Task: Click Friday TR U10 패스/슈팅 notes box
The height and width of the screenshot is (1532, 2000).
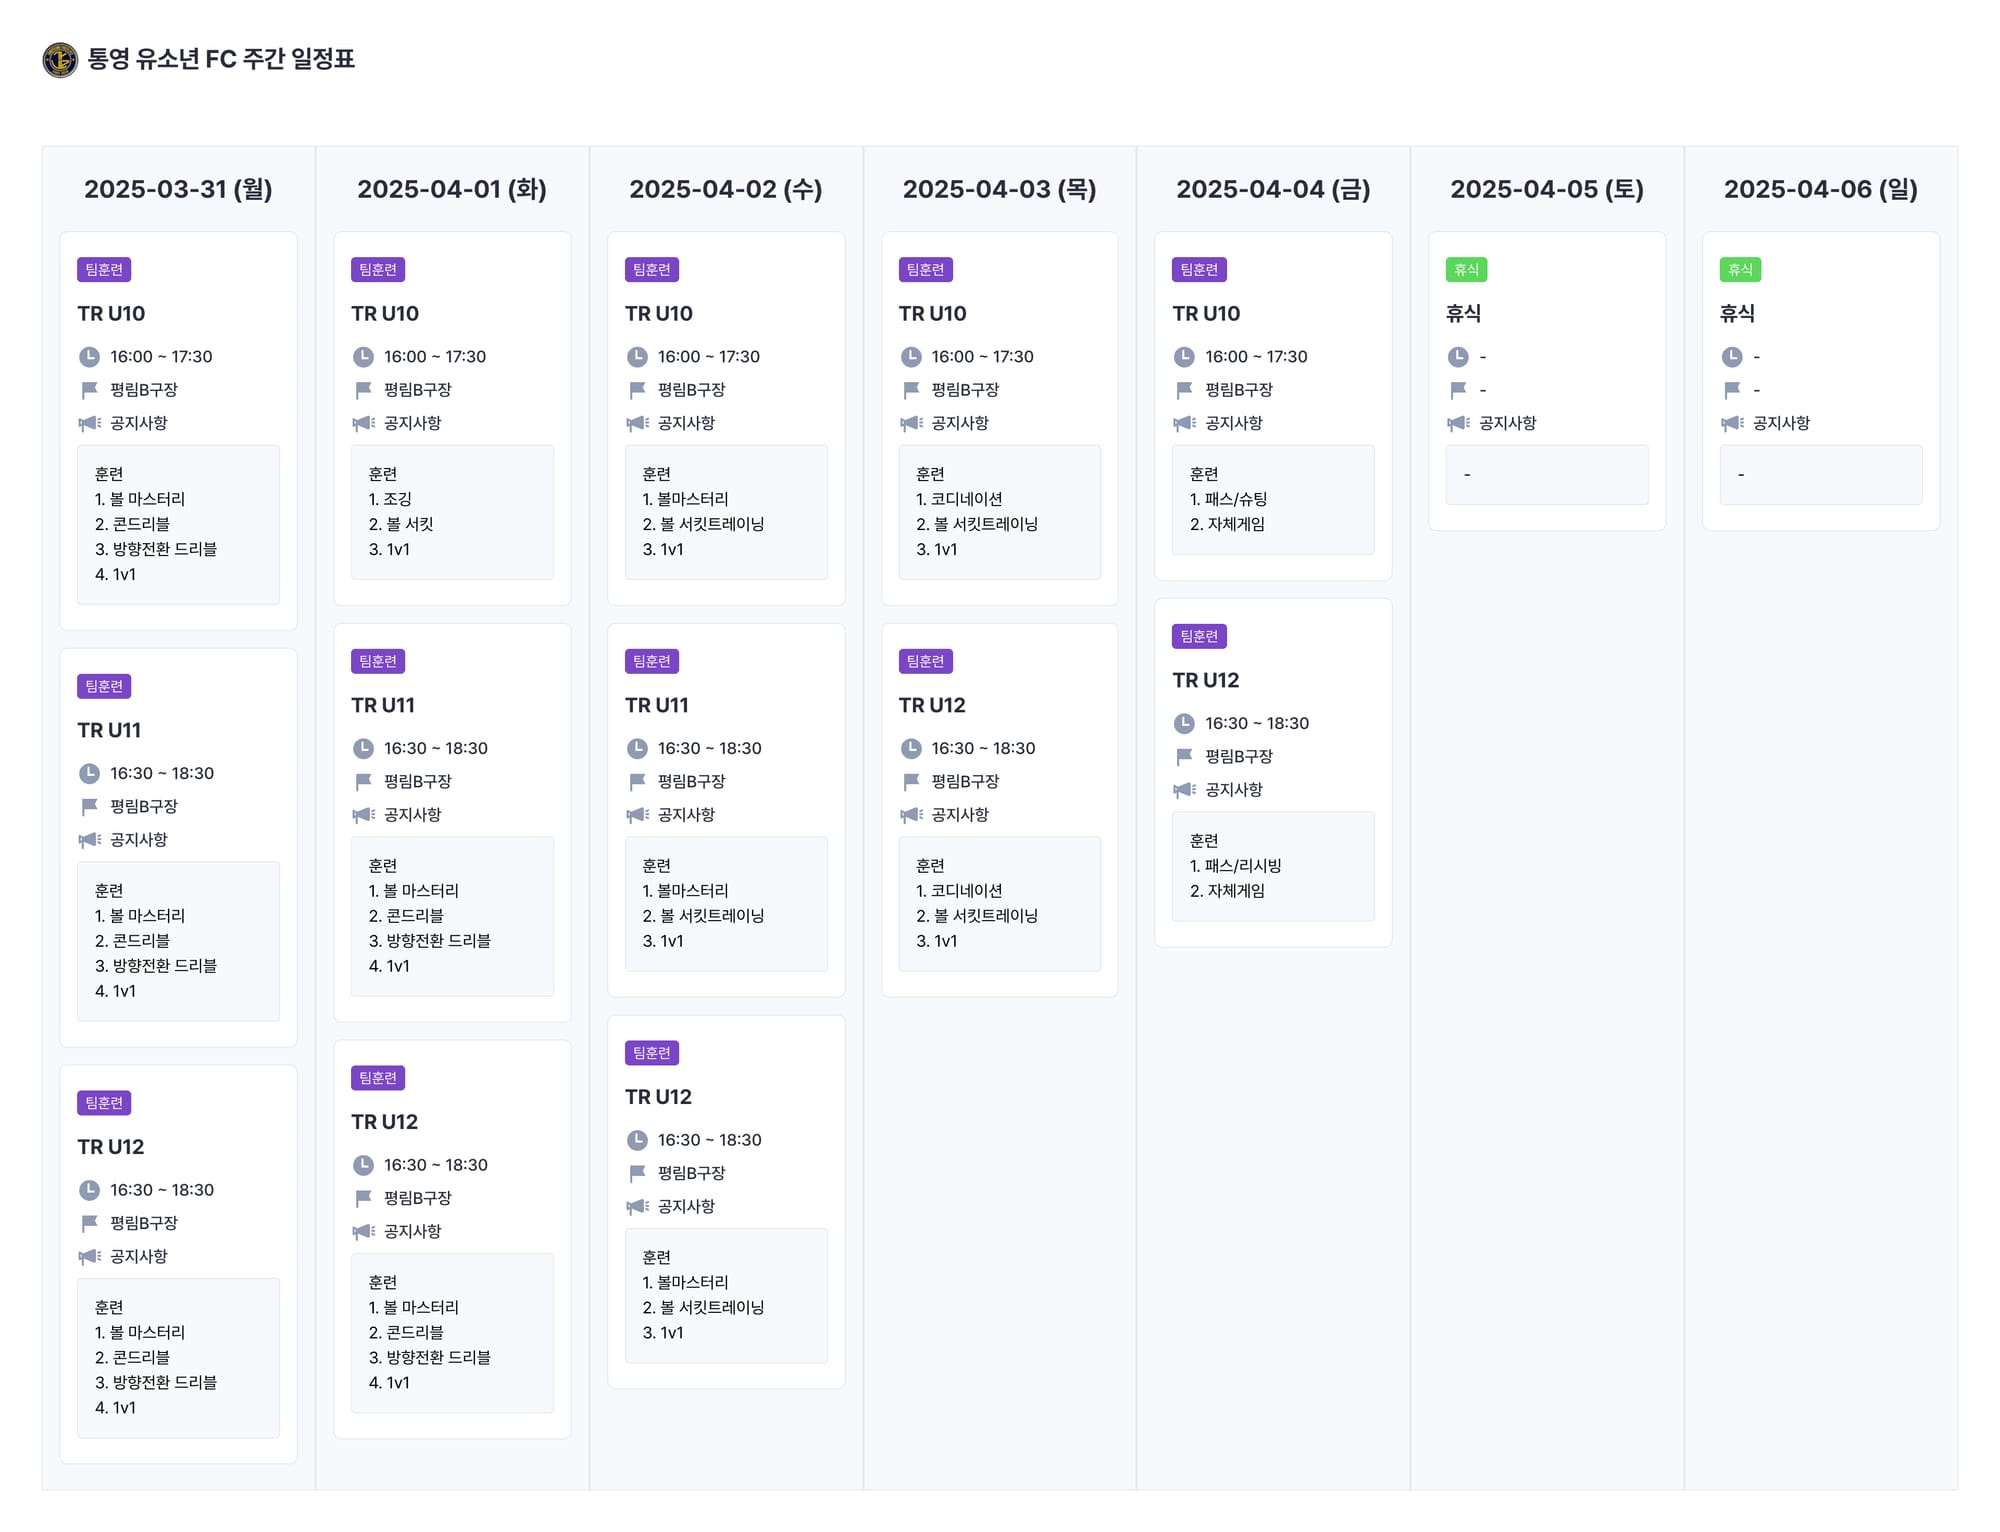Action: pos(1272,499)
